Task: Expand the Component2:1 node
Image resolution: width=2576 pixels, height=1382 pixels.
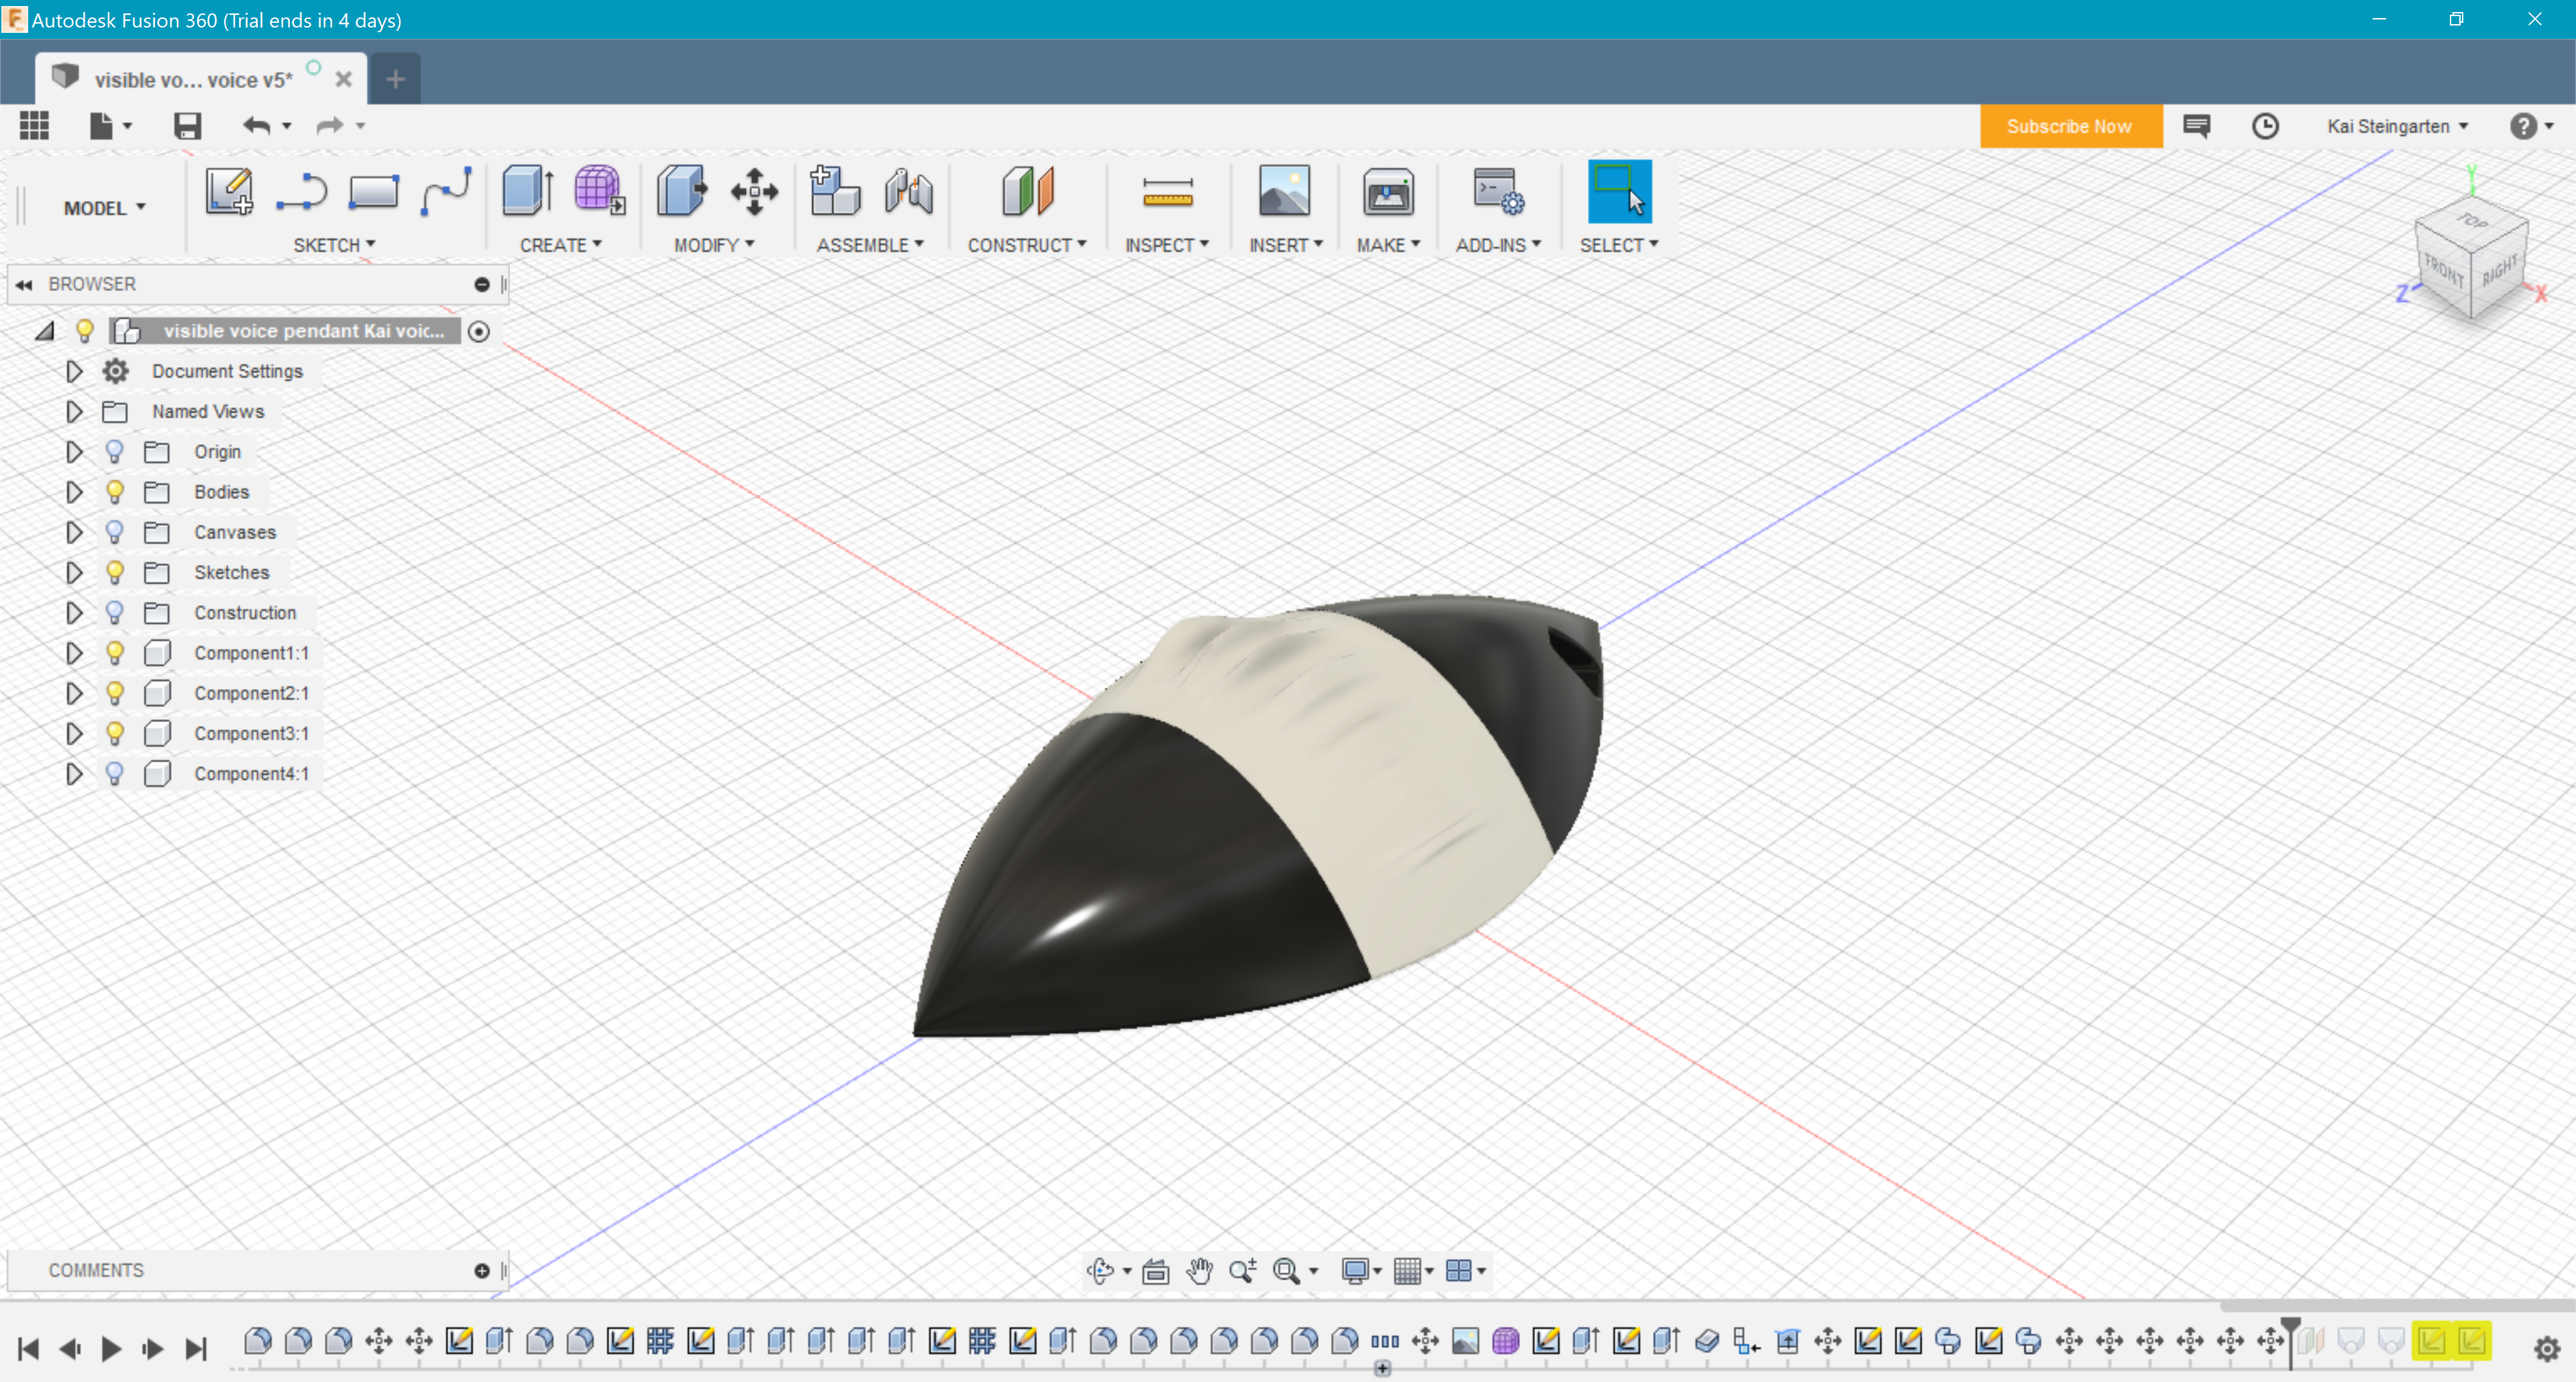Action: click(x=73, y=693)
